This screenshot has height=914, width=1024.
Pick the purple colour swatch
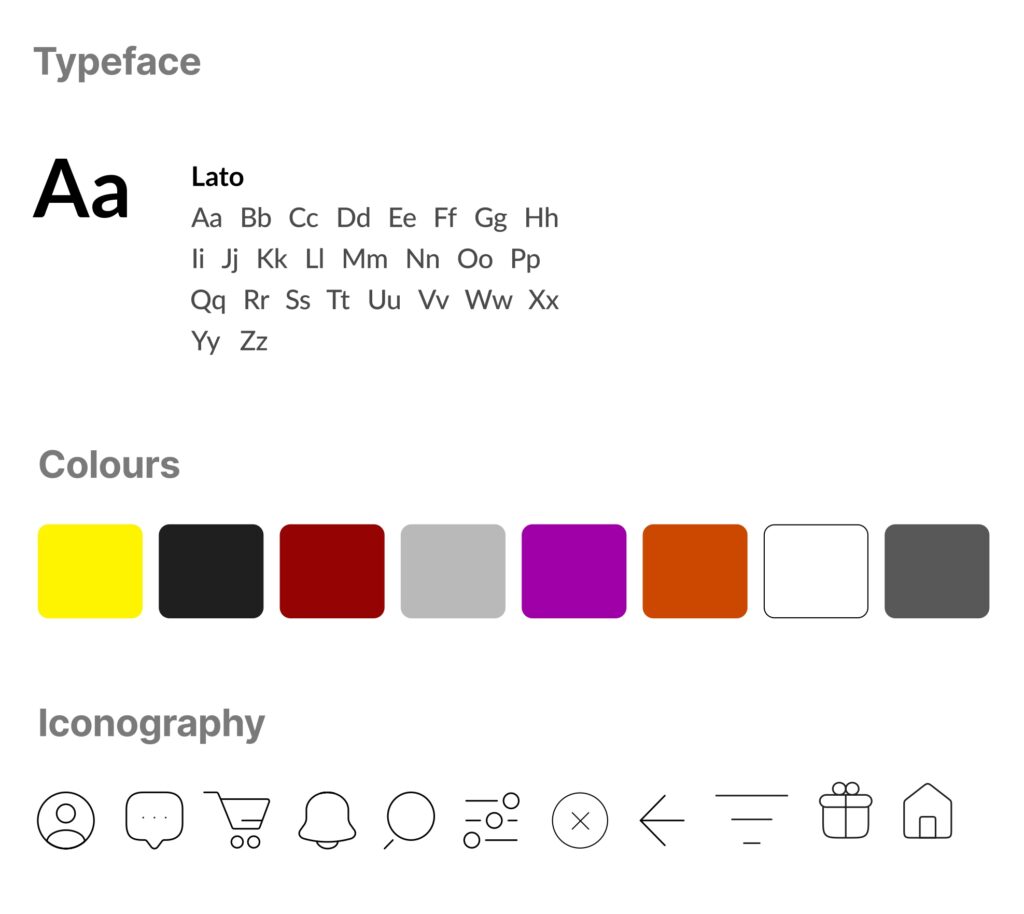[574, 571]
